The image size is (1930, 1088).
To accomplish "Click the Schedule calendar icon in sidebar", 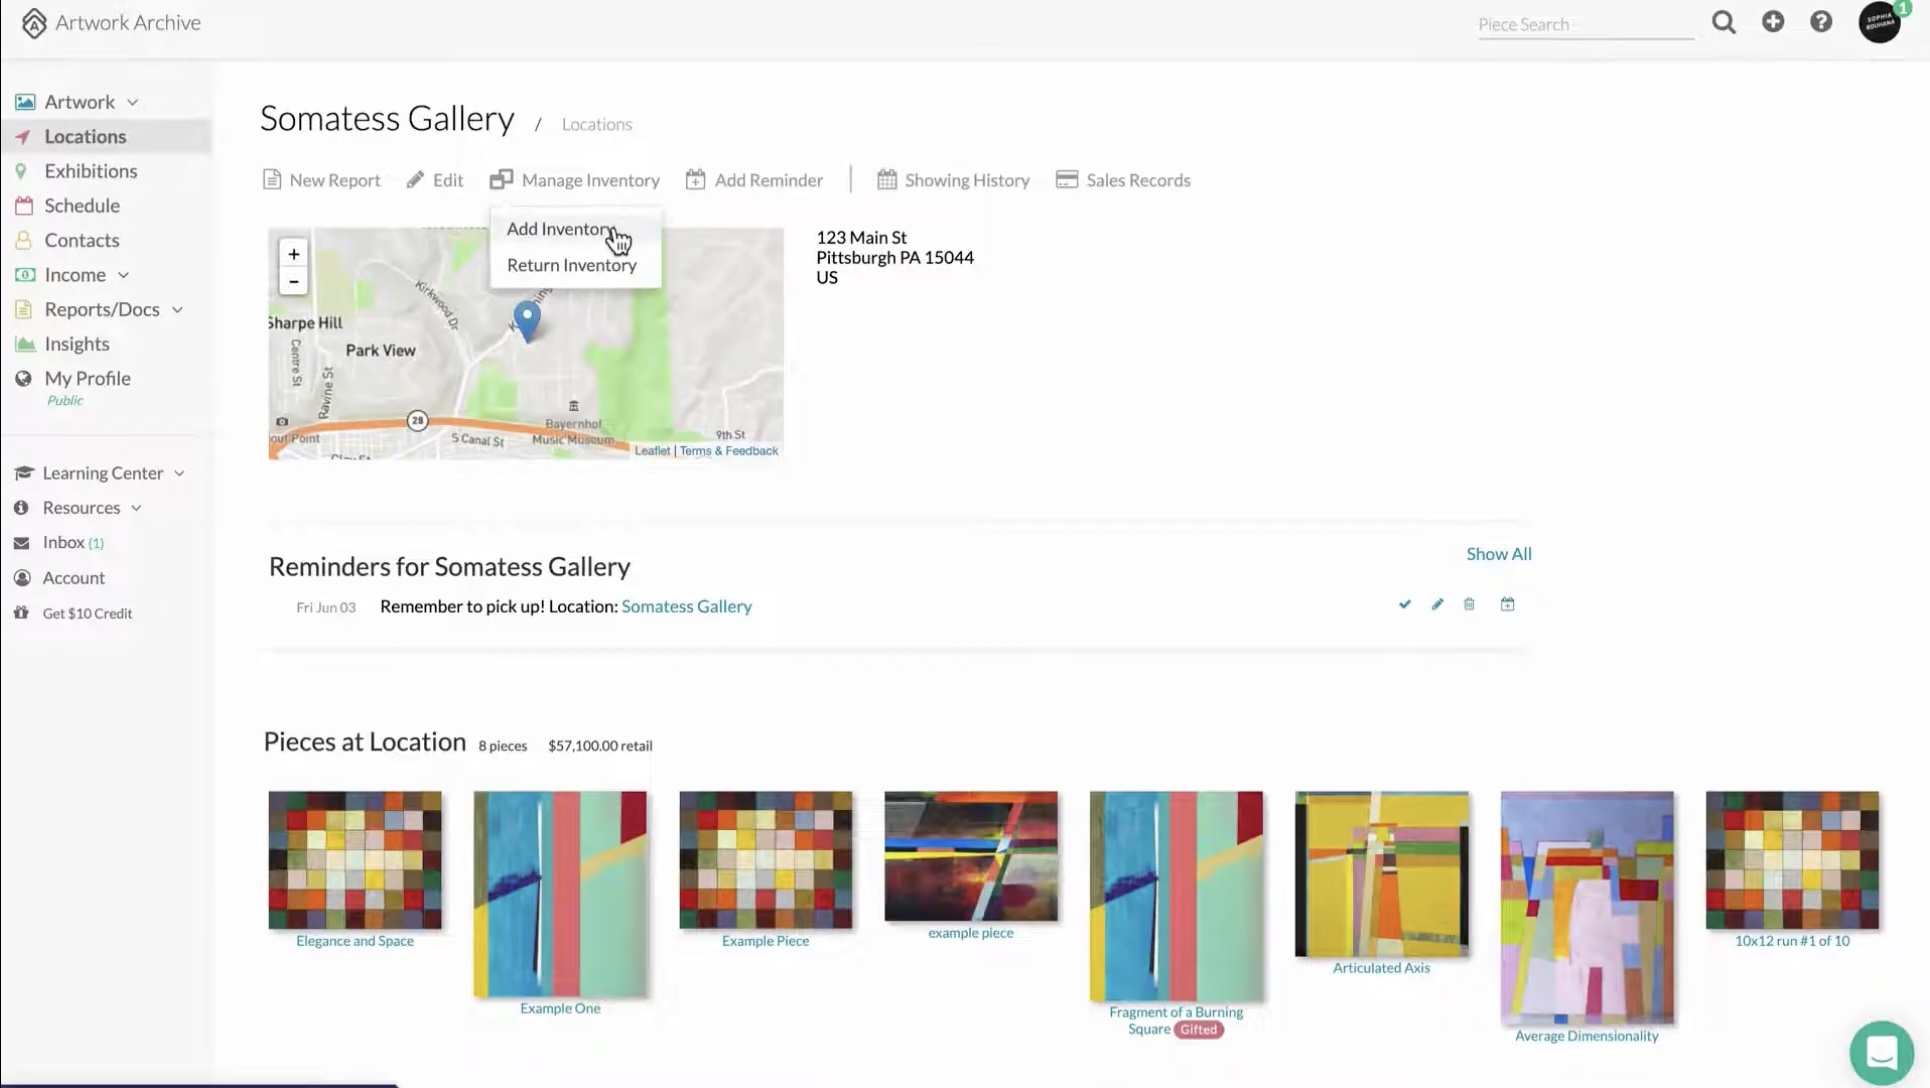I will click(x=24, y=206).
